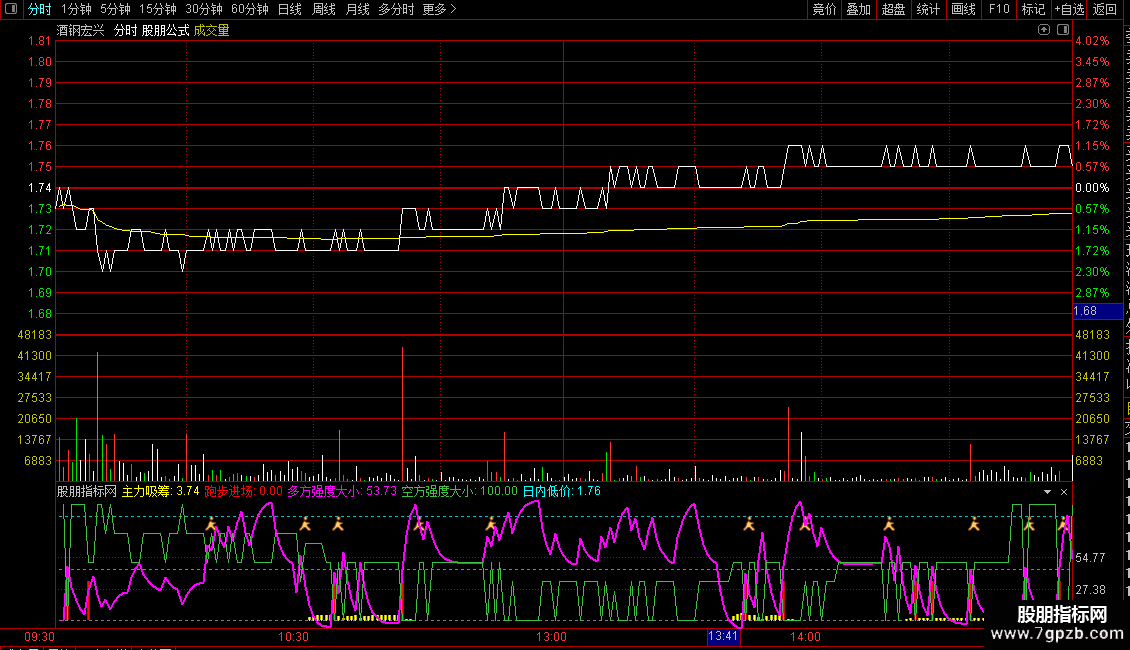Image resolution: width=1130 pixels, height=650 pixels.
Task: Select the 5分钟 timeframe tab
Action: click(115, 9)
